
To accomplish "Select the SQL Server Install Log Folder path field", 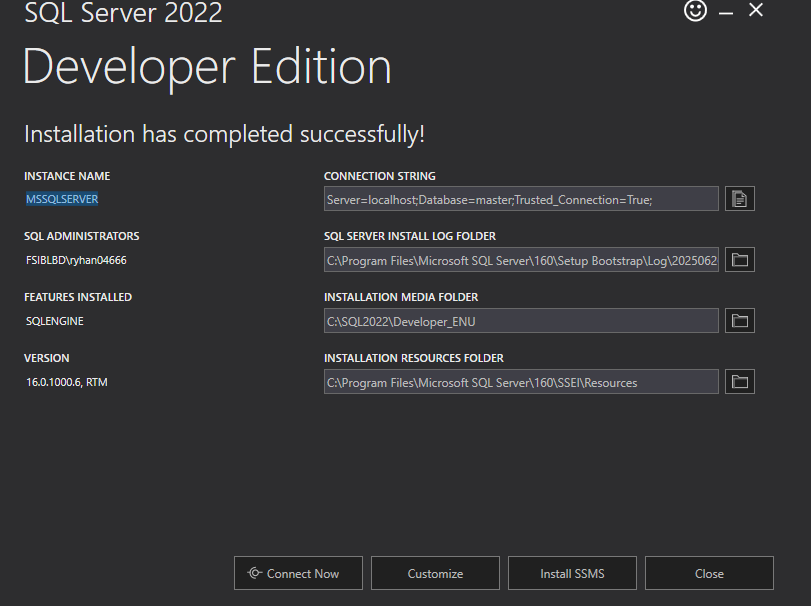I will pos(521,260).
